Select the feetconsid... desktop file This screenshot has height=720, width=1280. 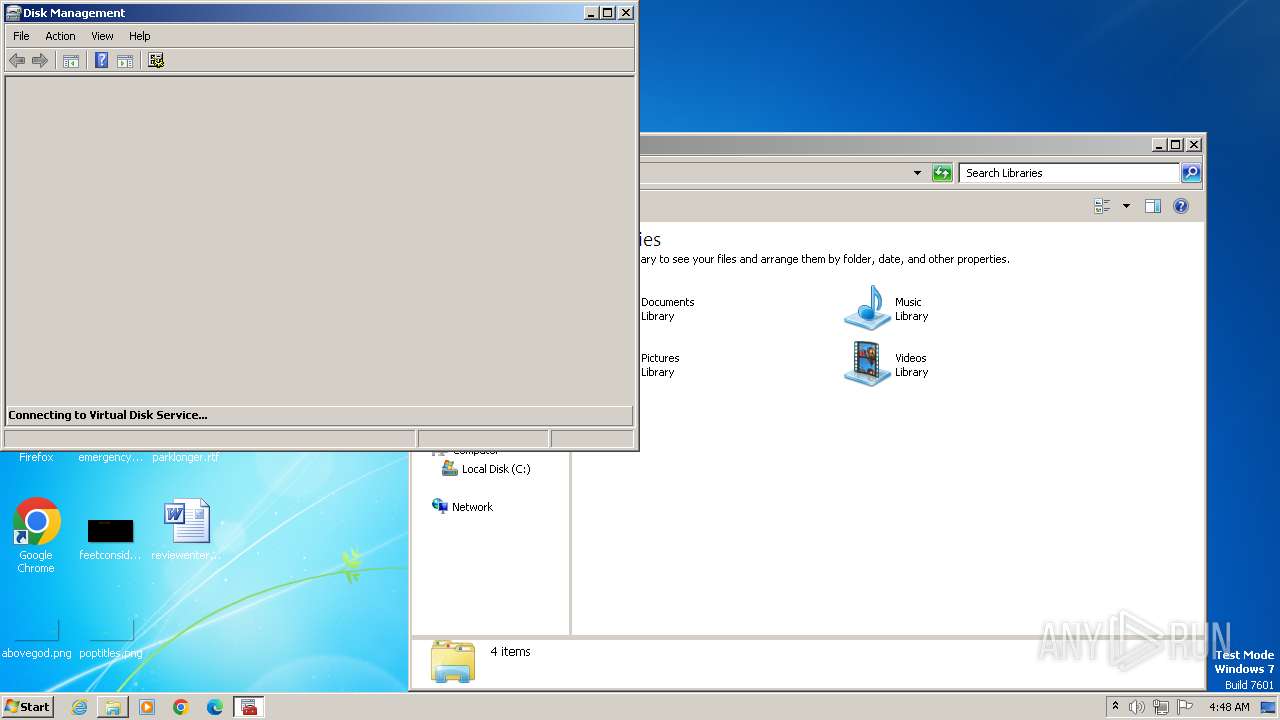110,539
